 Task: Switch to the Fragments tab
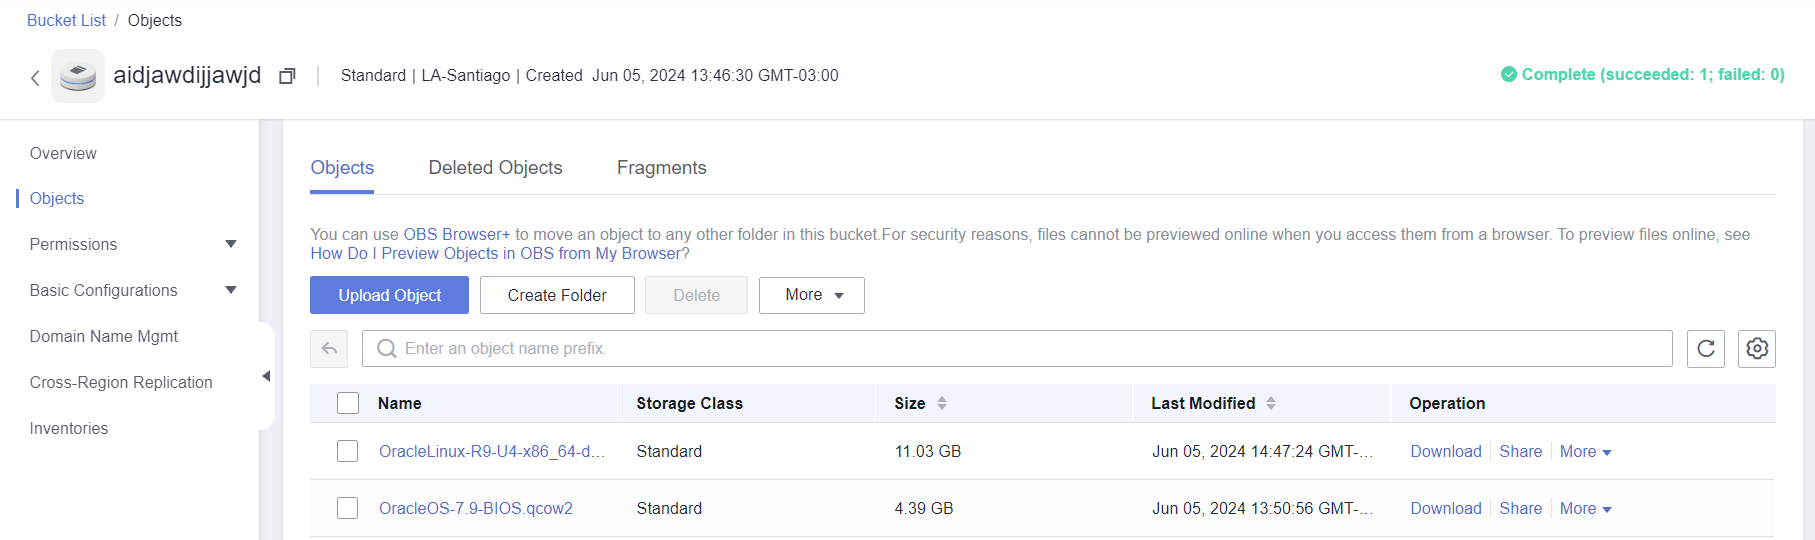coord(661,168)
